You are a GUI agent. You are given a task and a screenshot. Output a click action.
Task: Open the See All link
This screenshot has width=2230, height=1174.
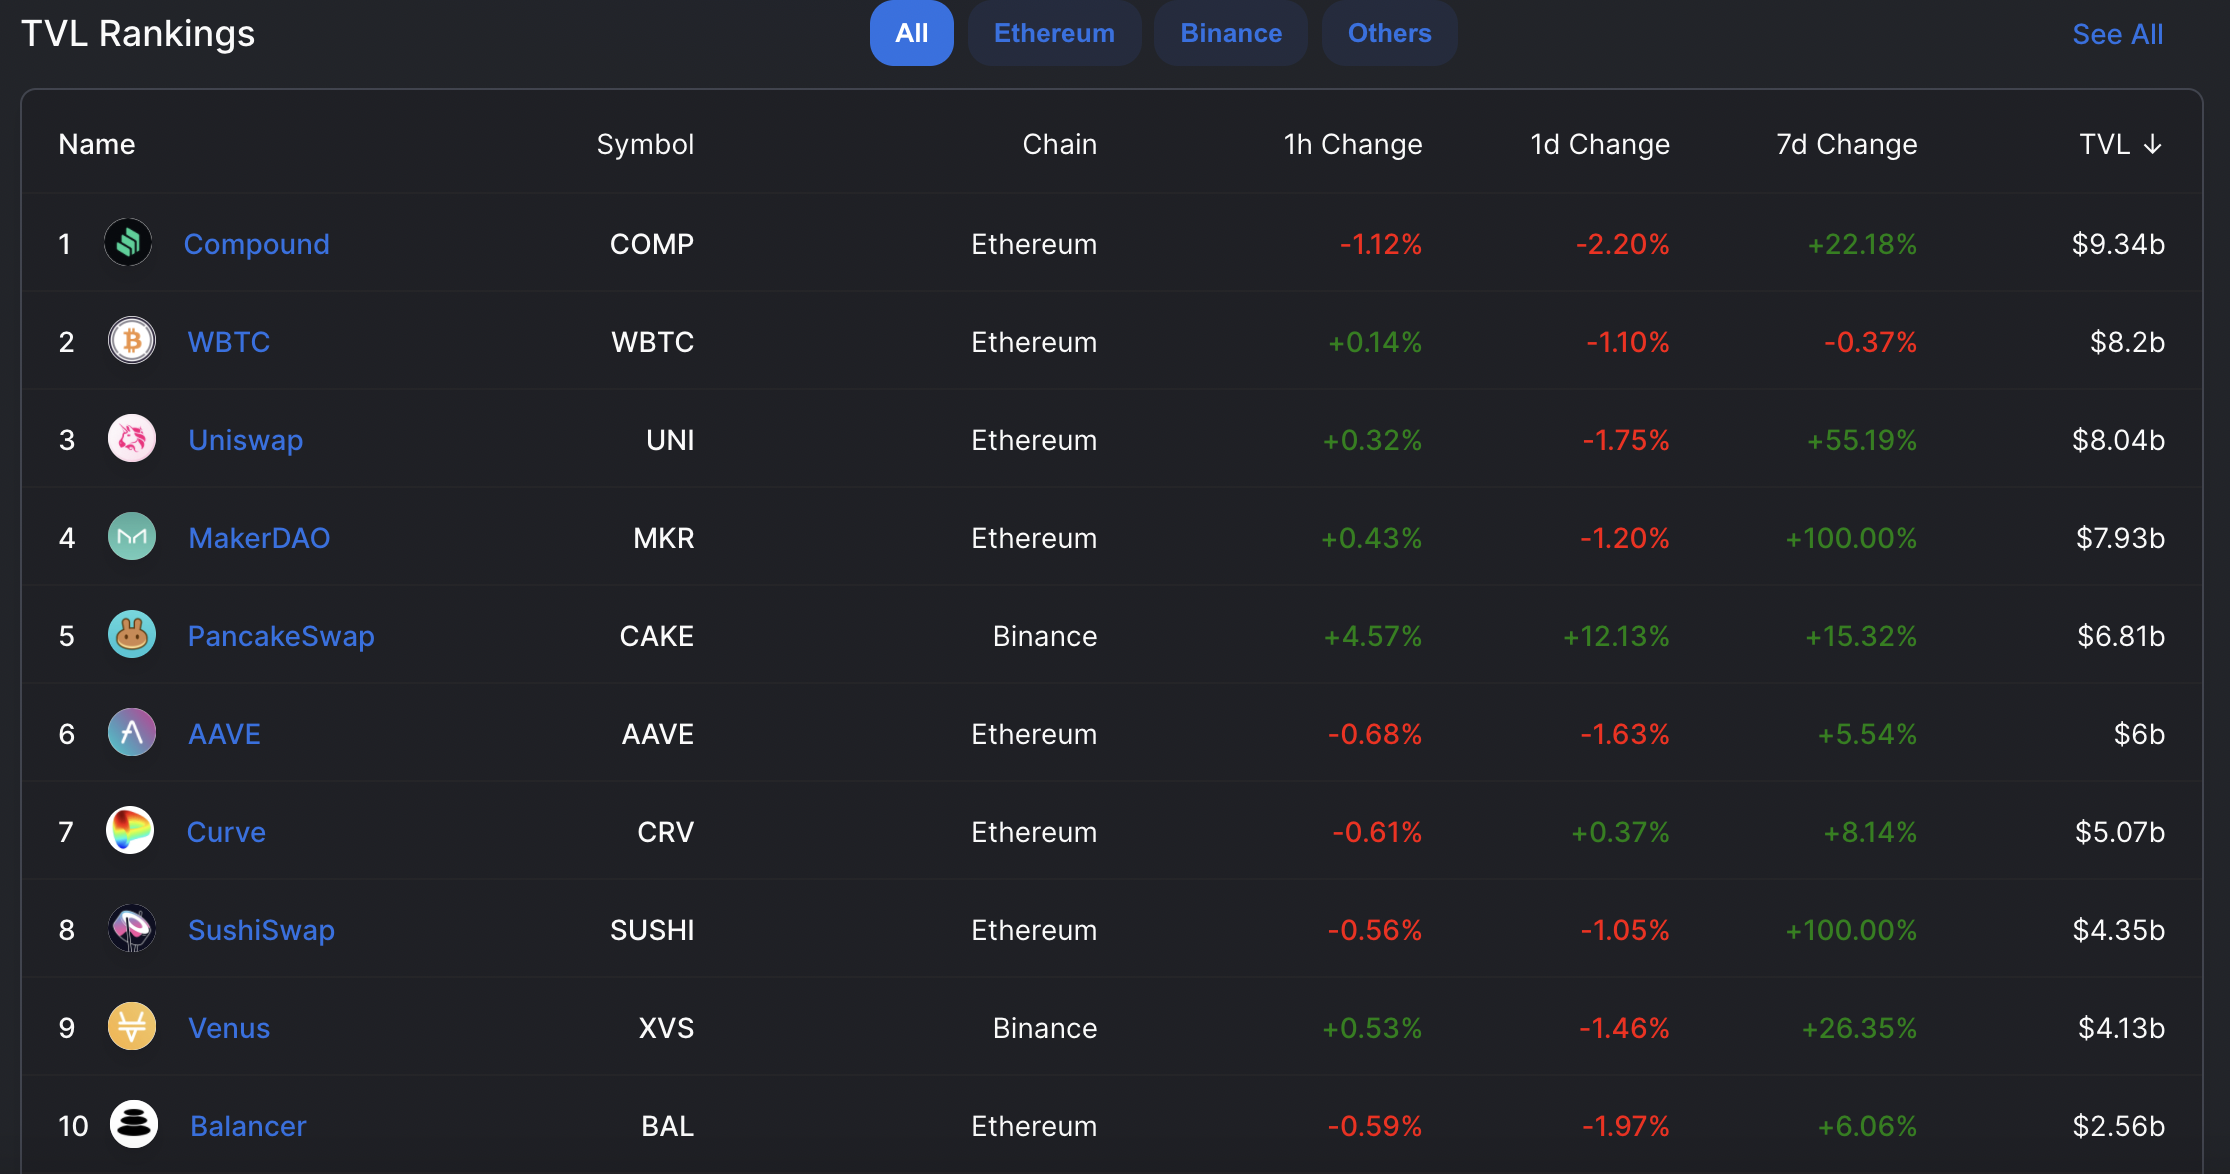pyautogui.click(x=2117, y=34)
